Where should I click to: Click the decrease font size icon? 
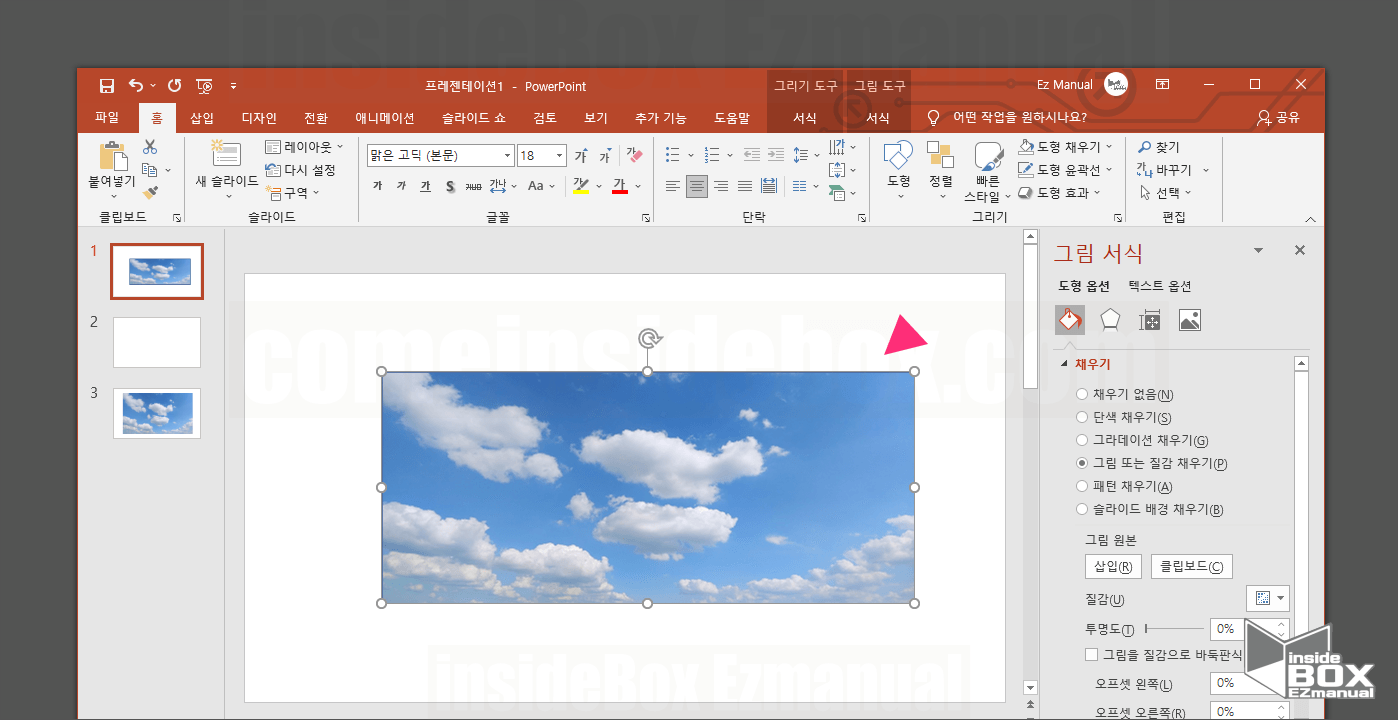coord(605,156)
